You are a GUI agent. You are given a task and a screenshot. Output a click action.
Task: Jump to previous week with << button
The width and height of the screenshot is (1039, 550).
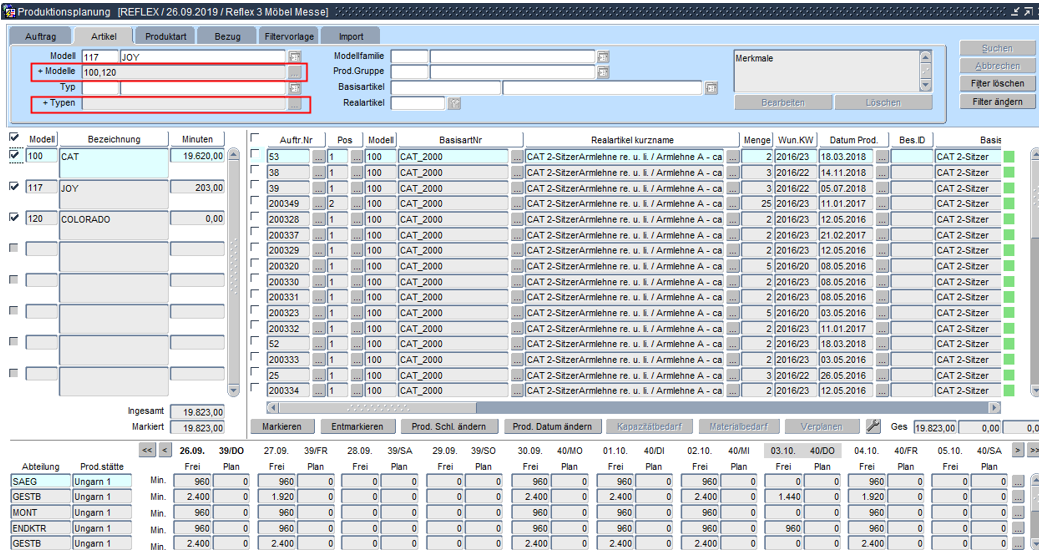click(148, 451)
